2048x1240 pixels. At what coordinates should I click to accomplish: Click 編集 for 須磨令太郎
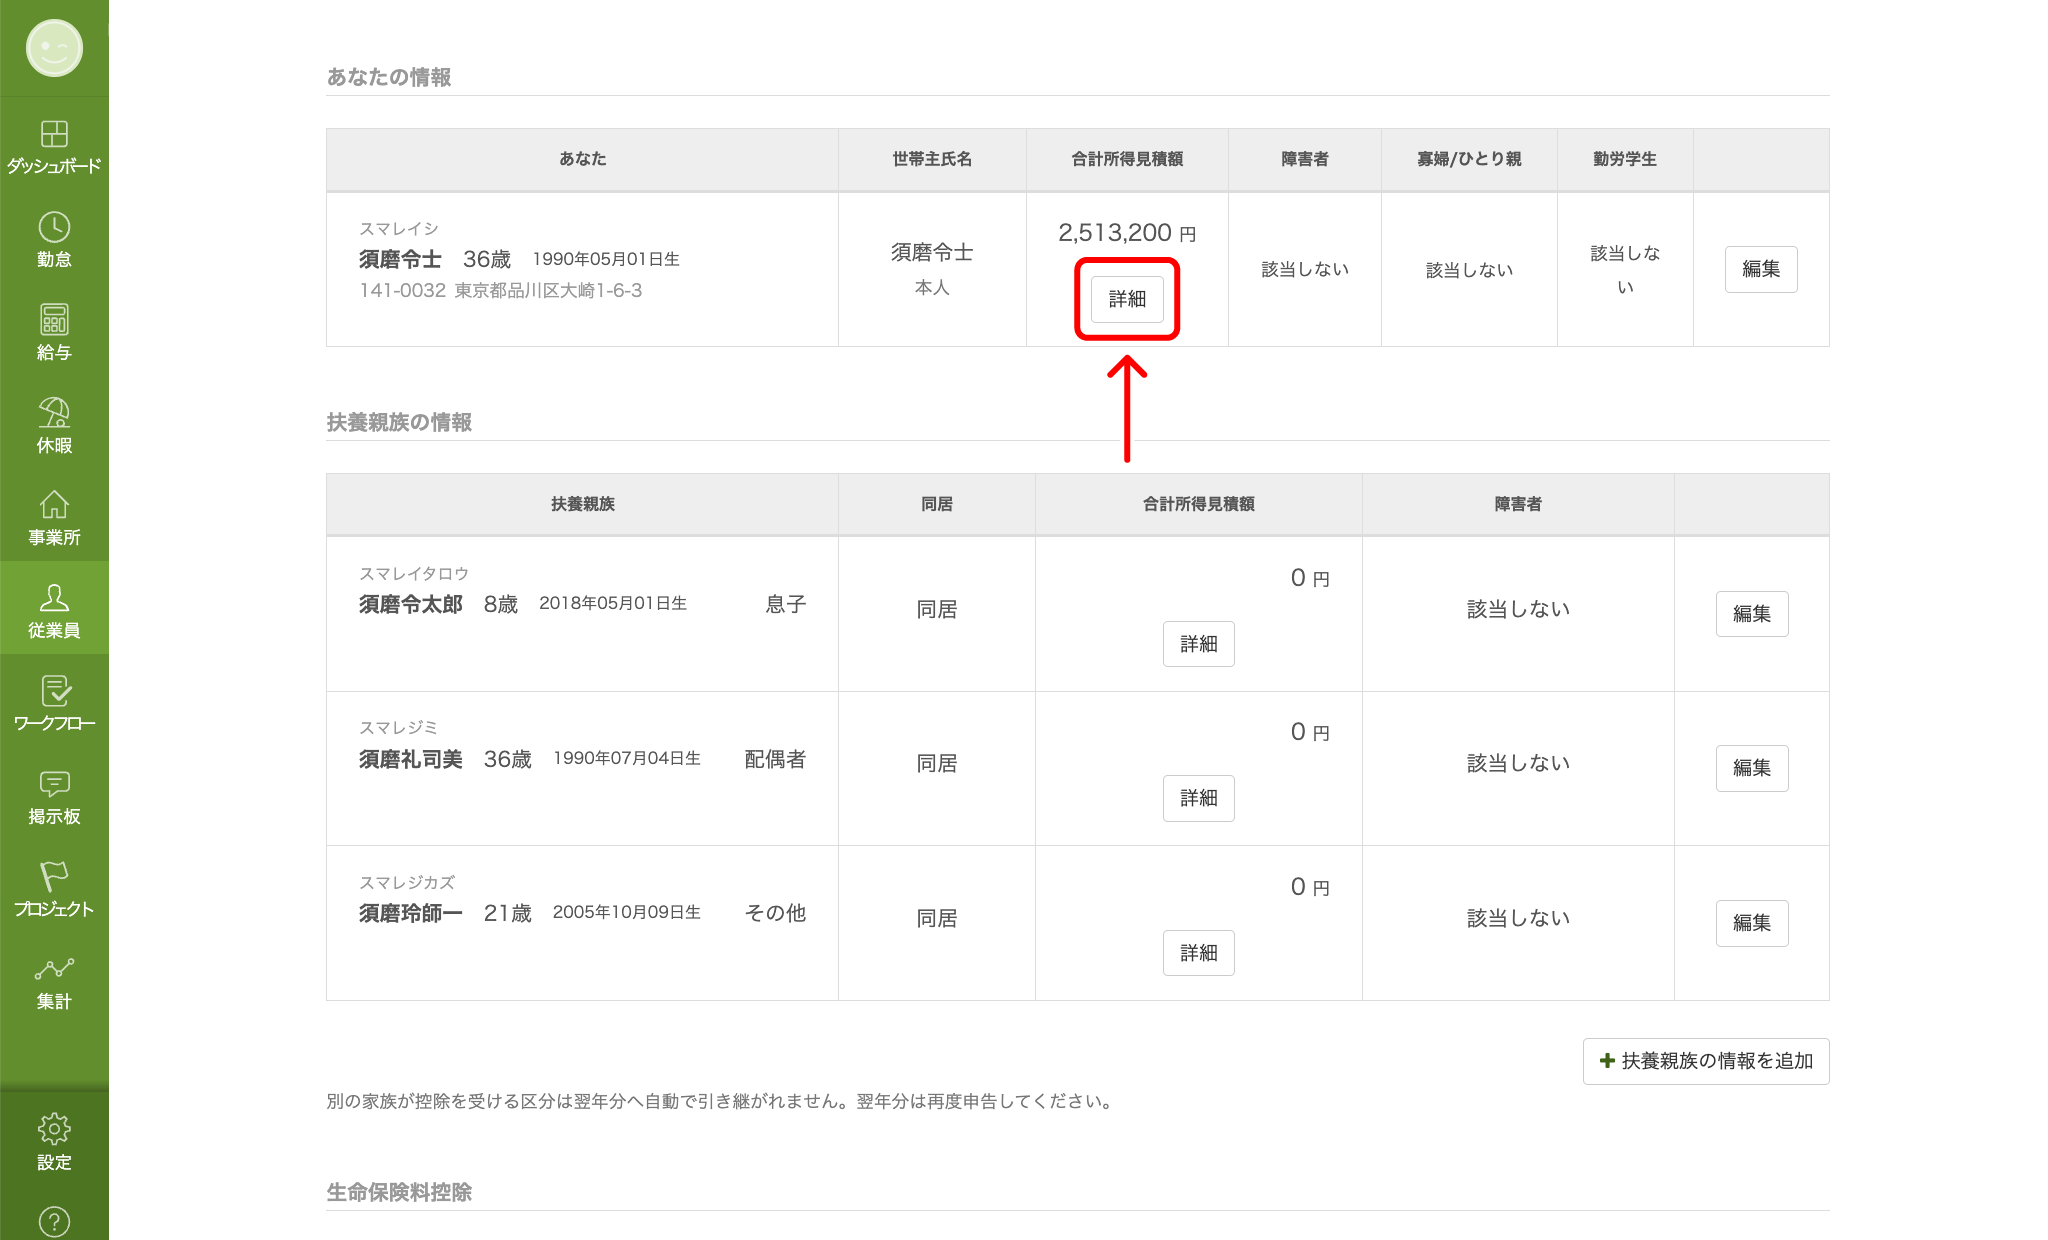point(1752,614)
